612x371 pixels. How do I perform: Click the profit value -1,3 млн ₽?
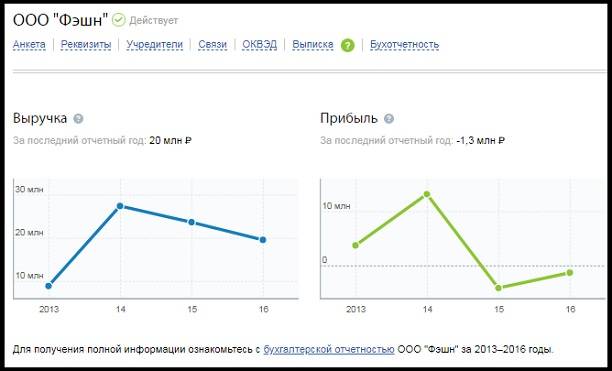click(480, 140)
